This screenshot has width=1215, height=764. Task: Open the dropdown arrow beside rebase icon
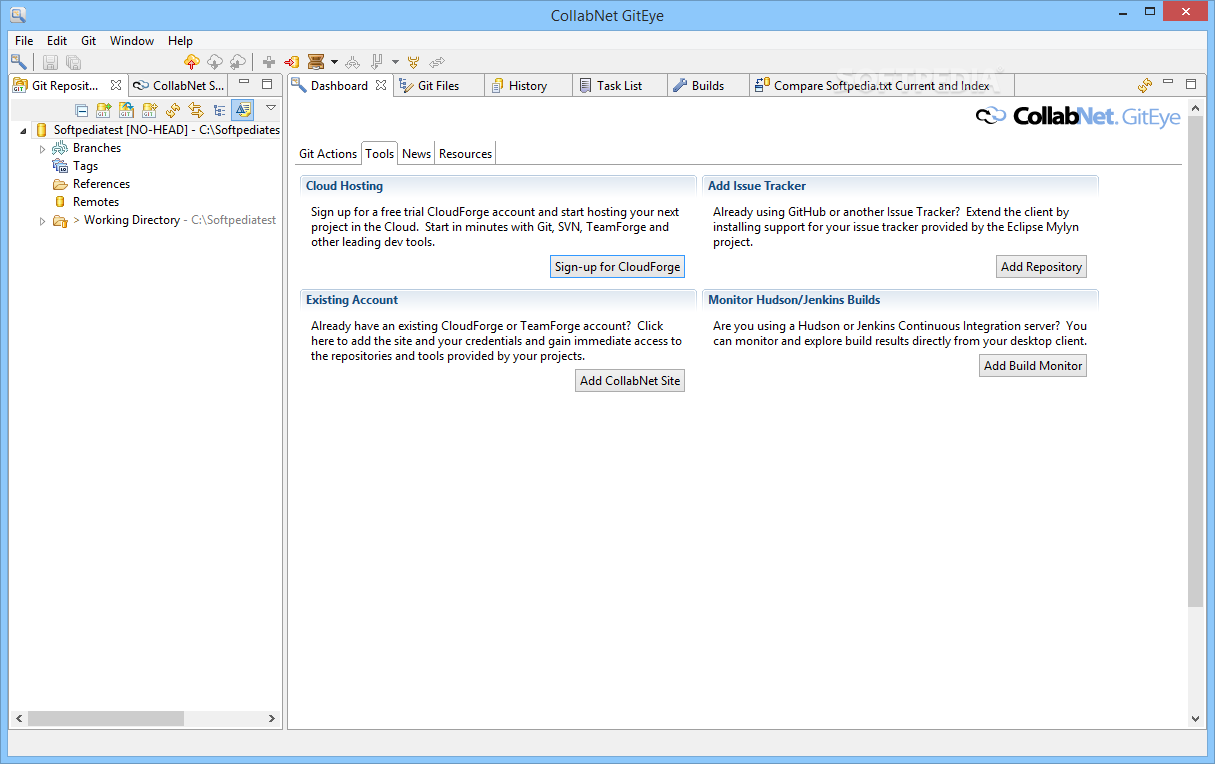(x=395, y=62)
